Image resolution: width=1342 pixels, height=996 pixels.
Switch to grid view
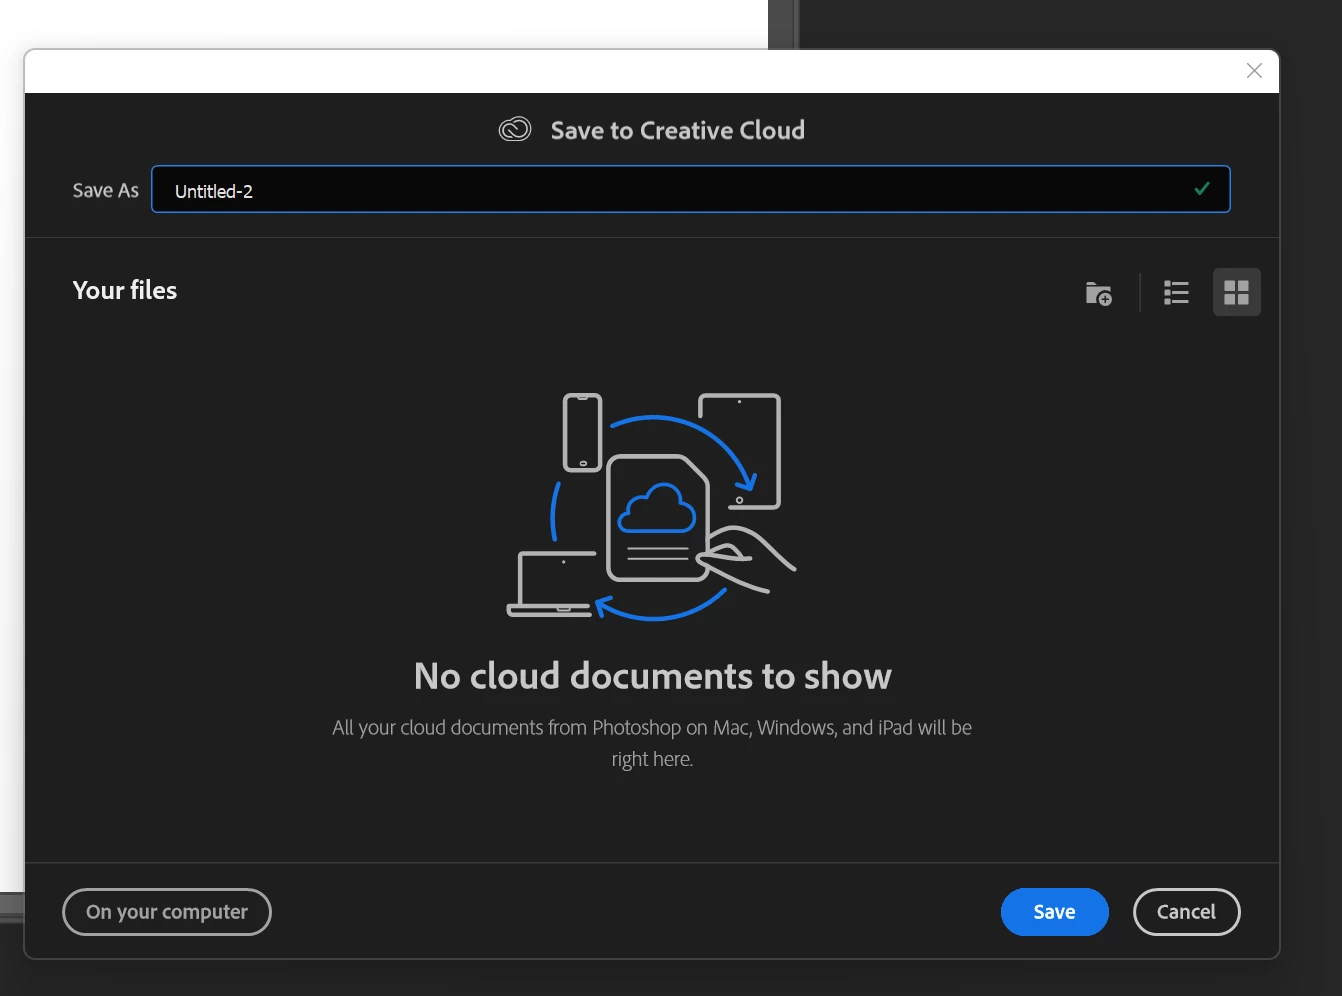click(1236, 292)
